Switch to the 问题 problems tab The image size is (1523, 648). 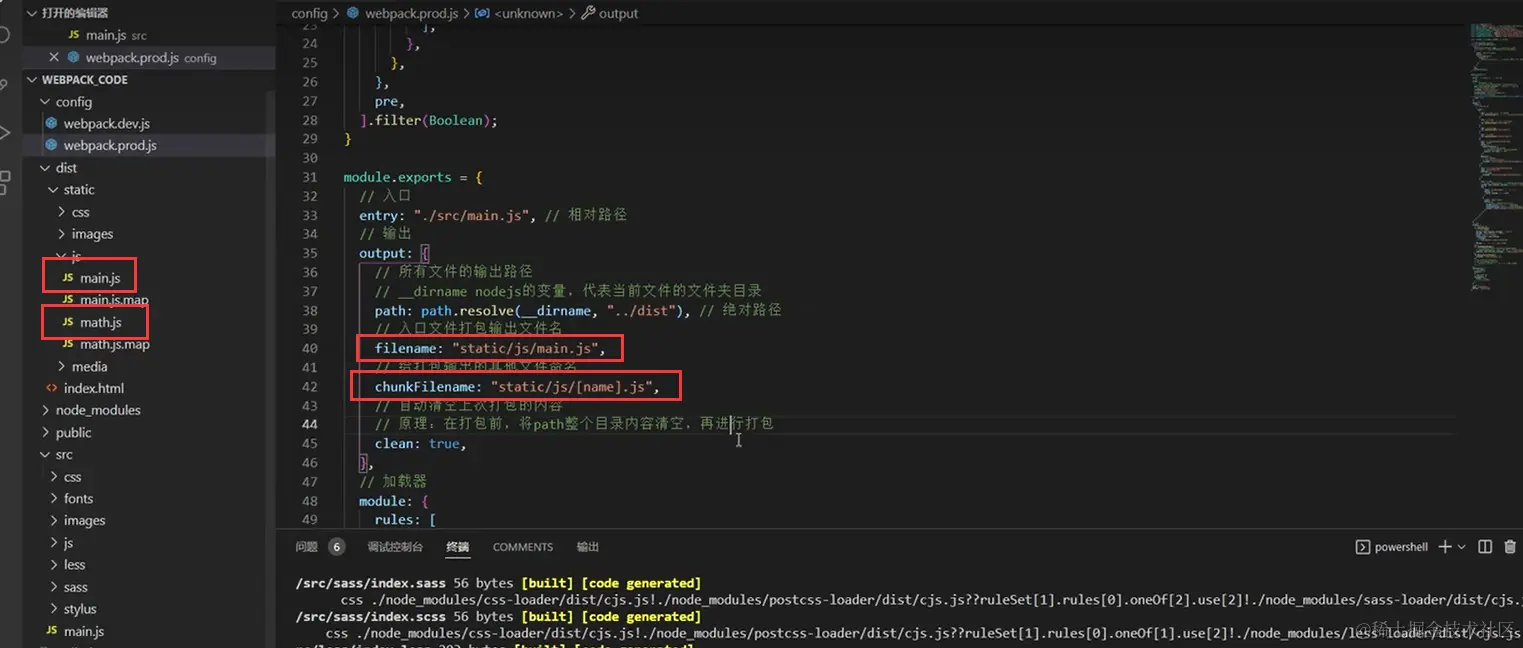[307, 547]
